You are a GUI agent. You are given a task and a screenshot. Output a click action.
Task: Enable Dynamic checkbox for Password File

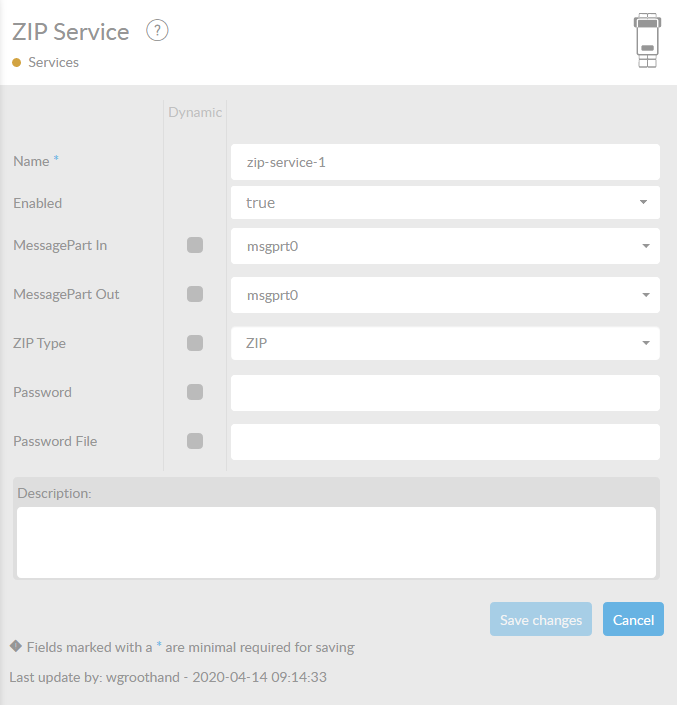[x=195, y=441]
